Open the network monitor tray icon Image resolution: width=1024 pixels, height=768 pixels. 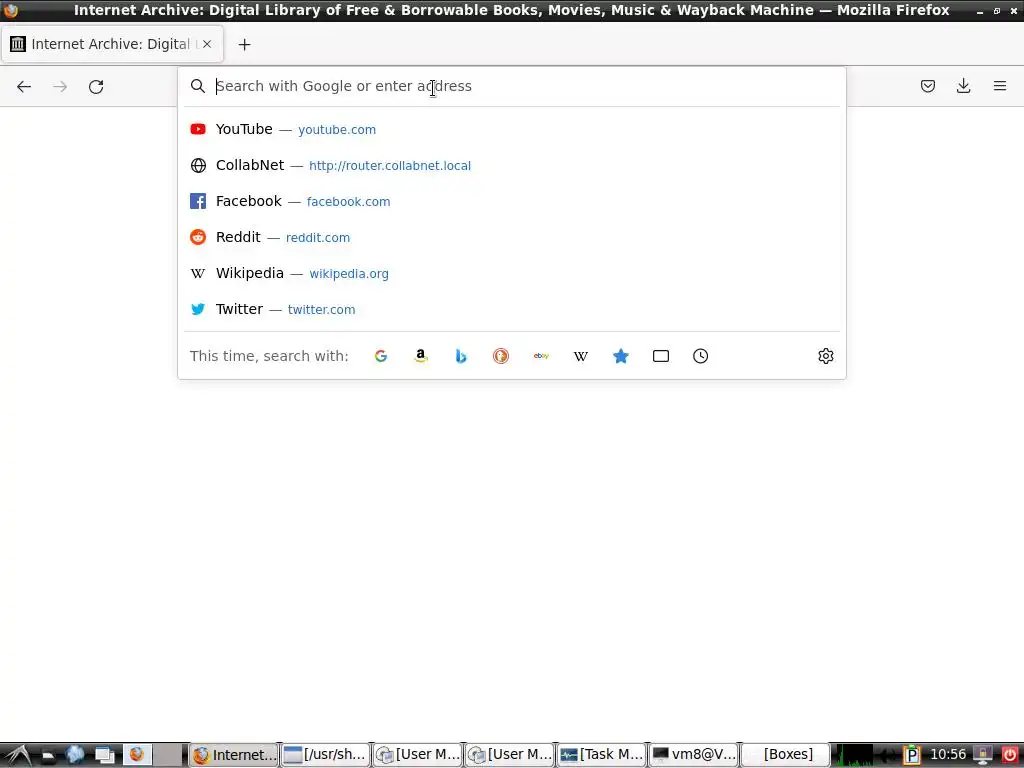[983, 755]
